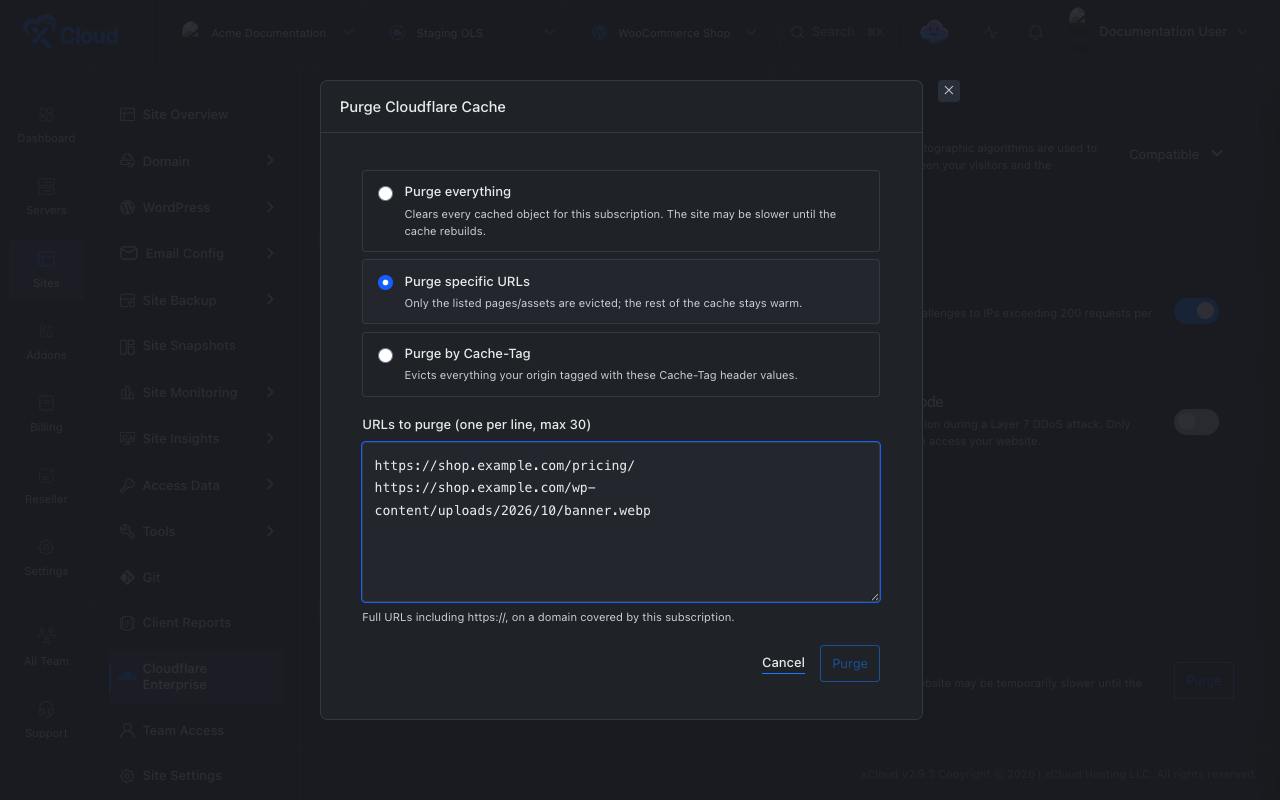This screenshot has width=1280, height=800.
Task: Open Support in the left rail
Action: click(x=46, y=720)
